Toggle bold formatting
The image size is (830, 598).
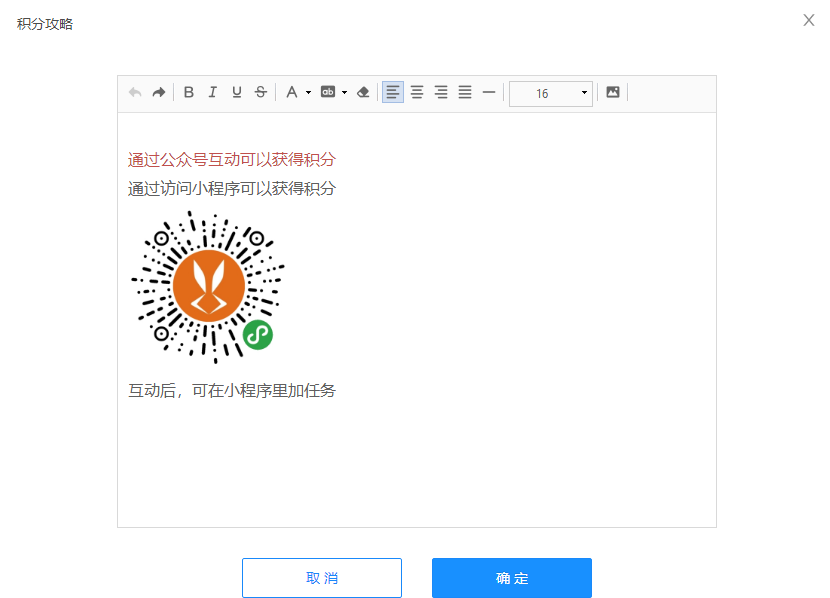point(188,93)
